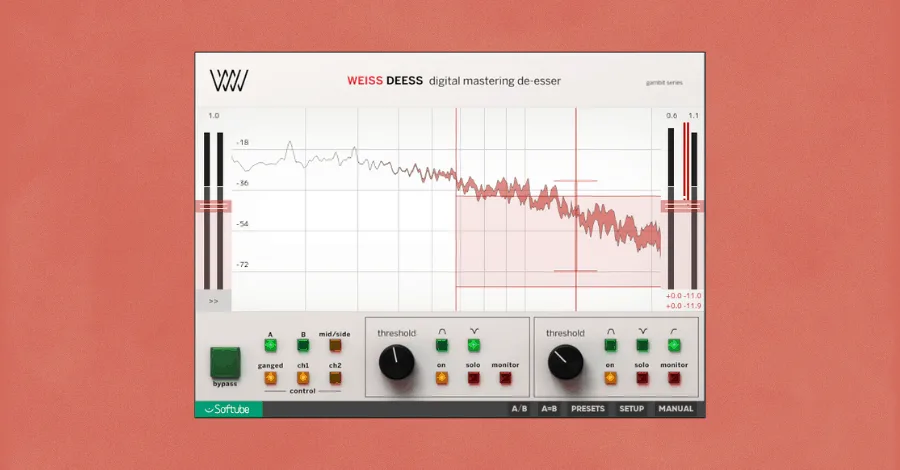Click the gambit series label
This screenshot has width=900, height=470.
point(664,83)
